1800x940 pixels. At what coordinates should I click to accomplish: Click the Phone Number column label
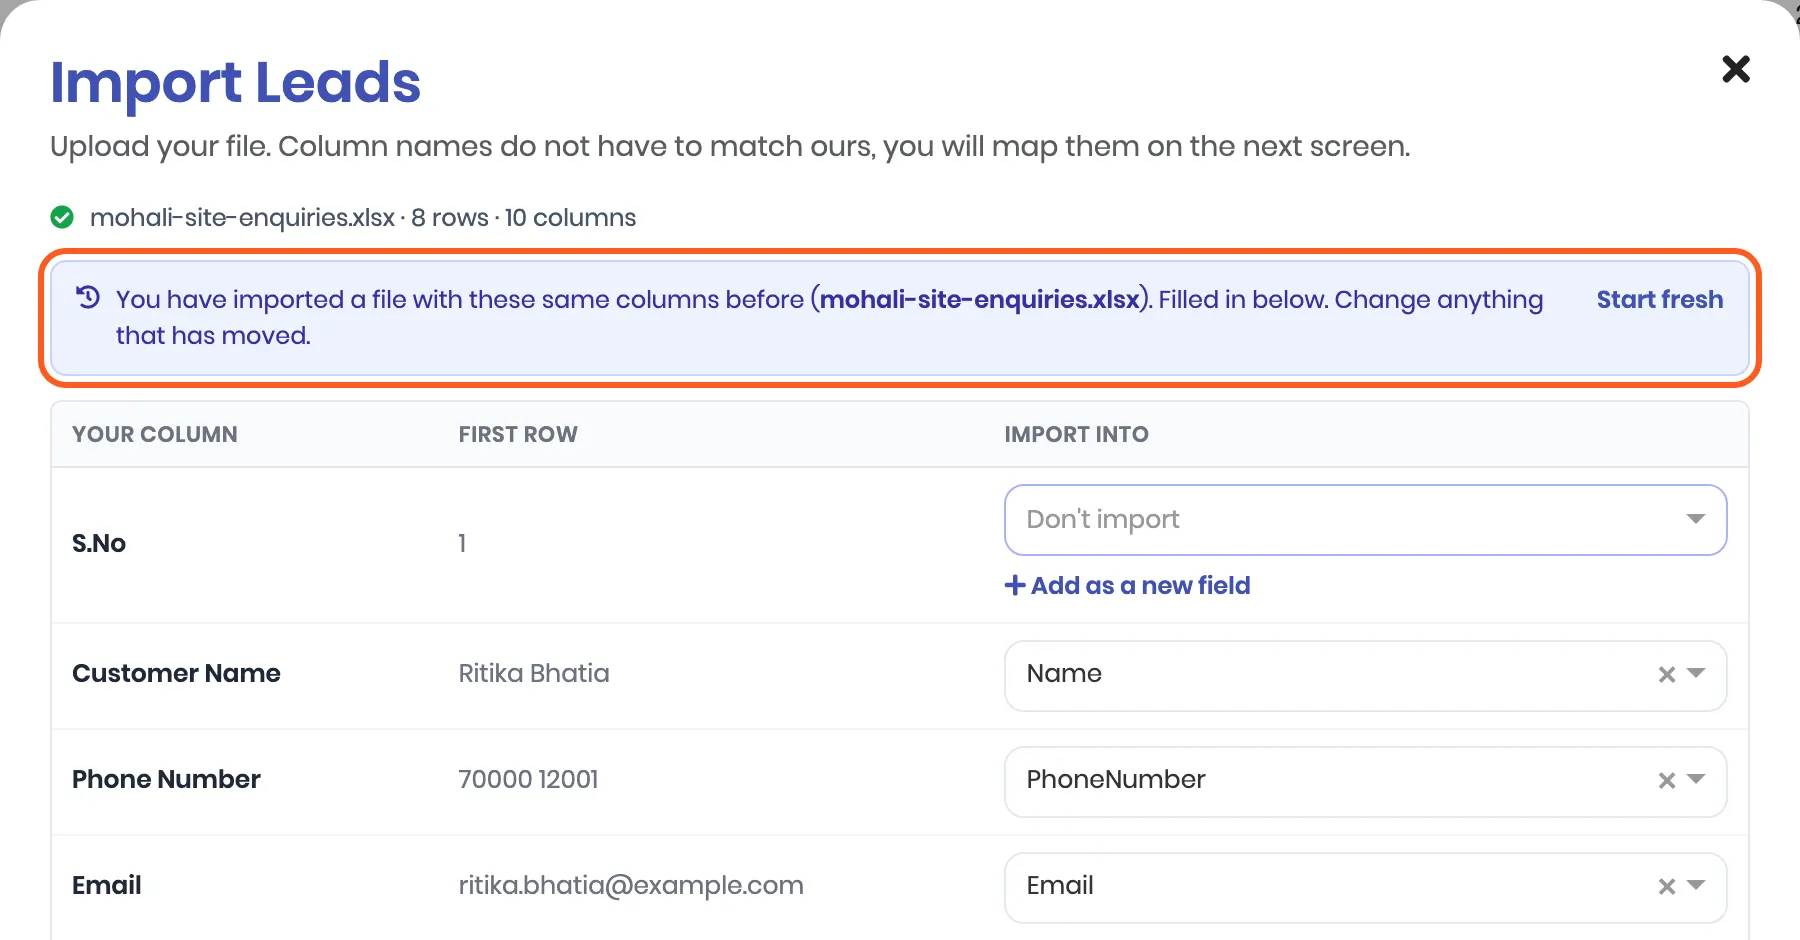[166, 779]
